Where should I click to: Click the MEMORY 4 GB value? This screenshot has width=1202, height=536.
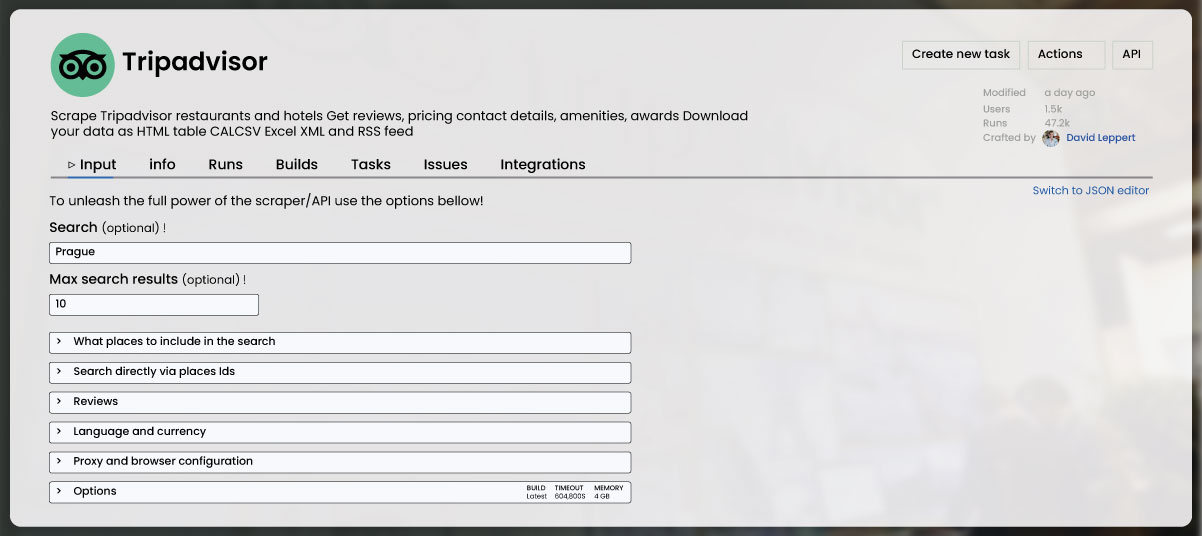608,492
